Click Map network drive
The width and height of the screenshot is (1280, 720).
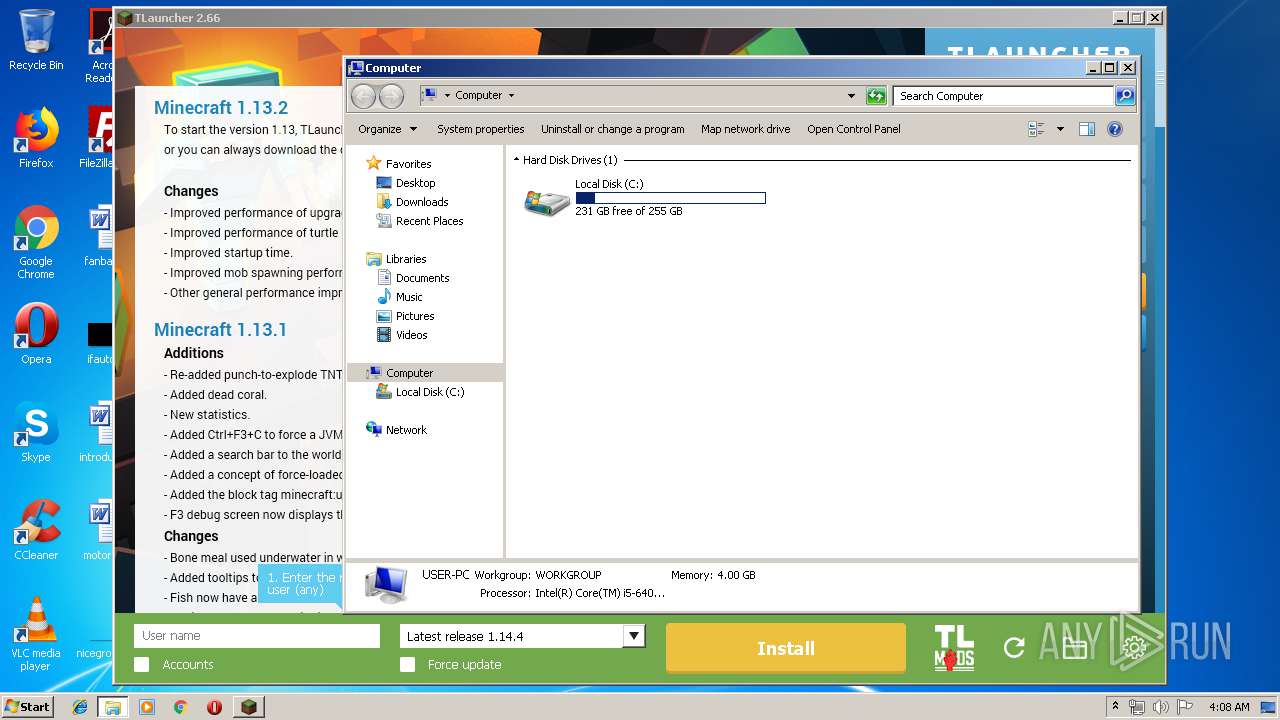745,129
